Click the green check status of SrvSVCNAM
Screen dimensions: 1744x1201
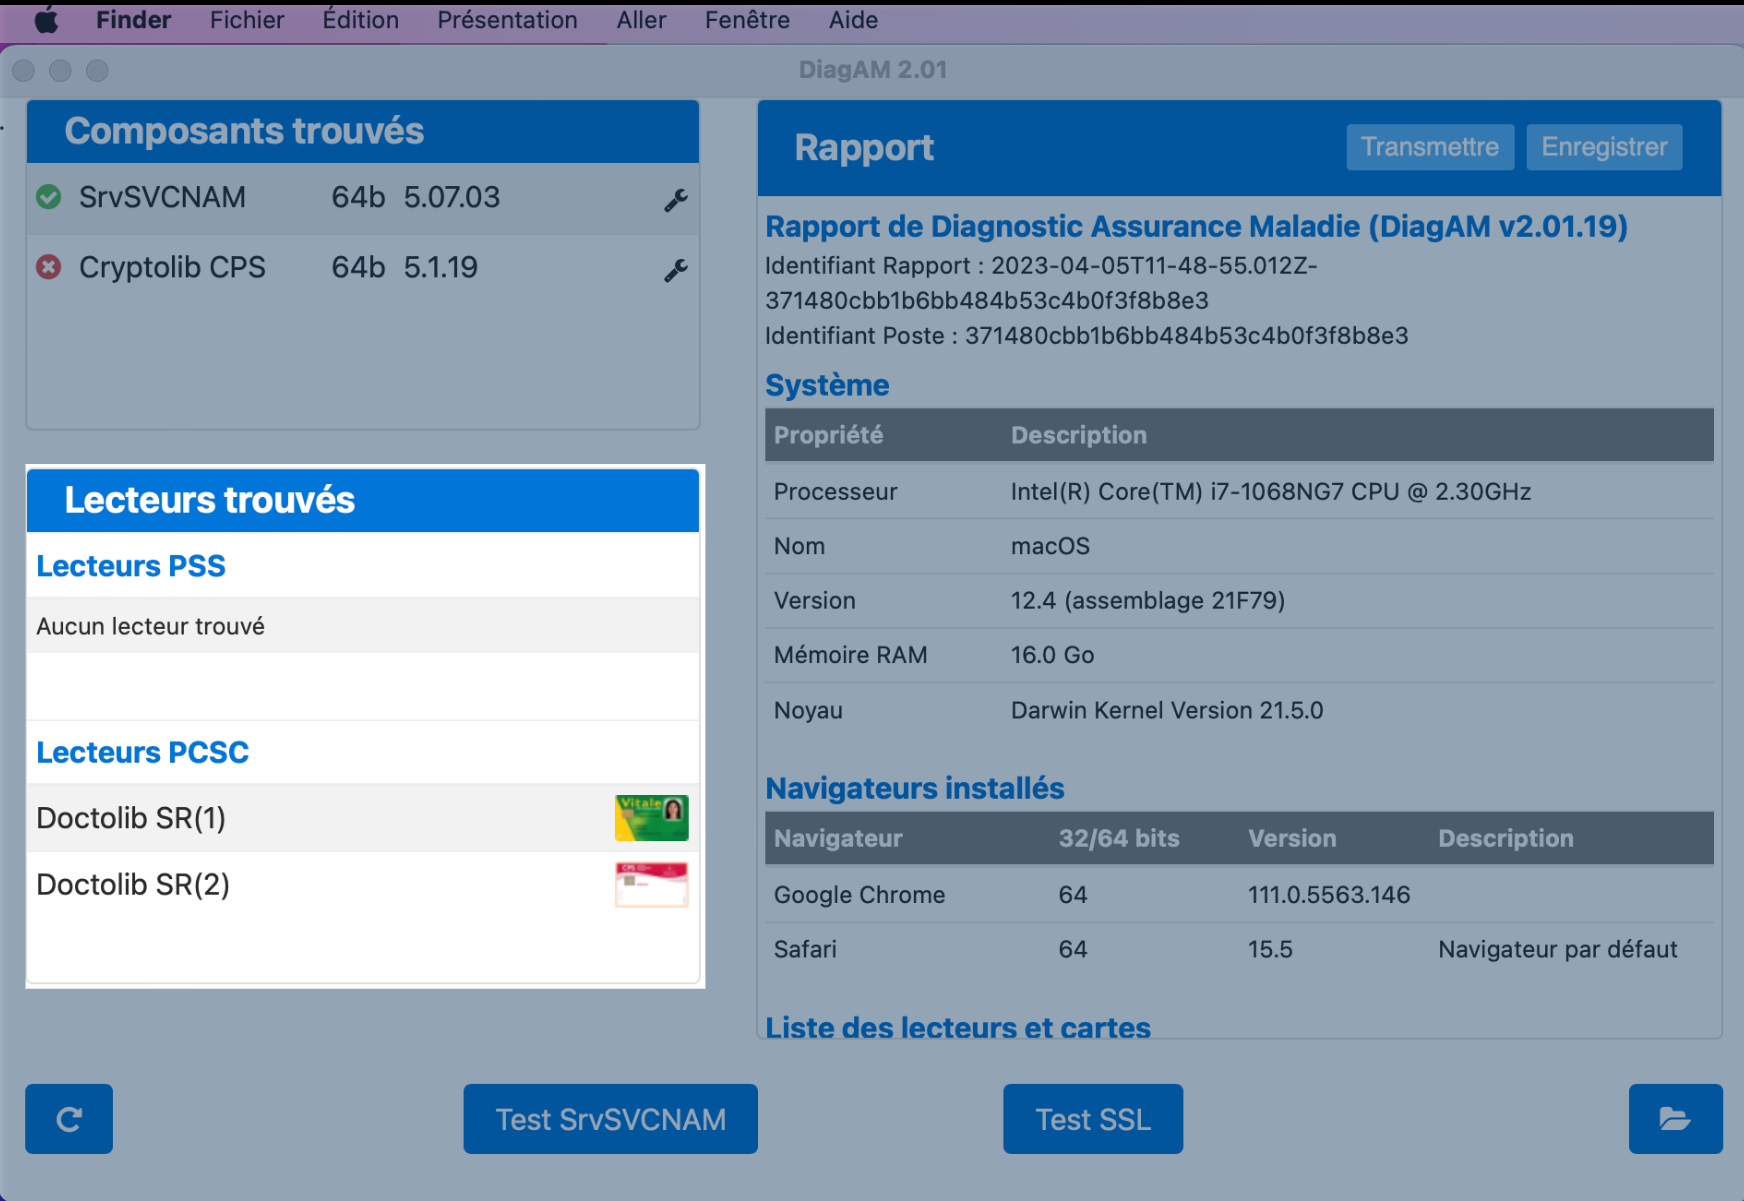[48, 197]
